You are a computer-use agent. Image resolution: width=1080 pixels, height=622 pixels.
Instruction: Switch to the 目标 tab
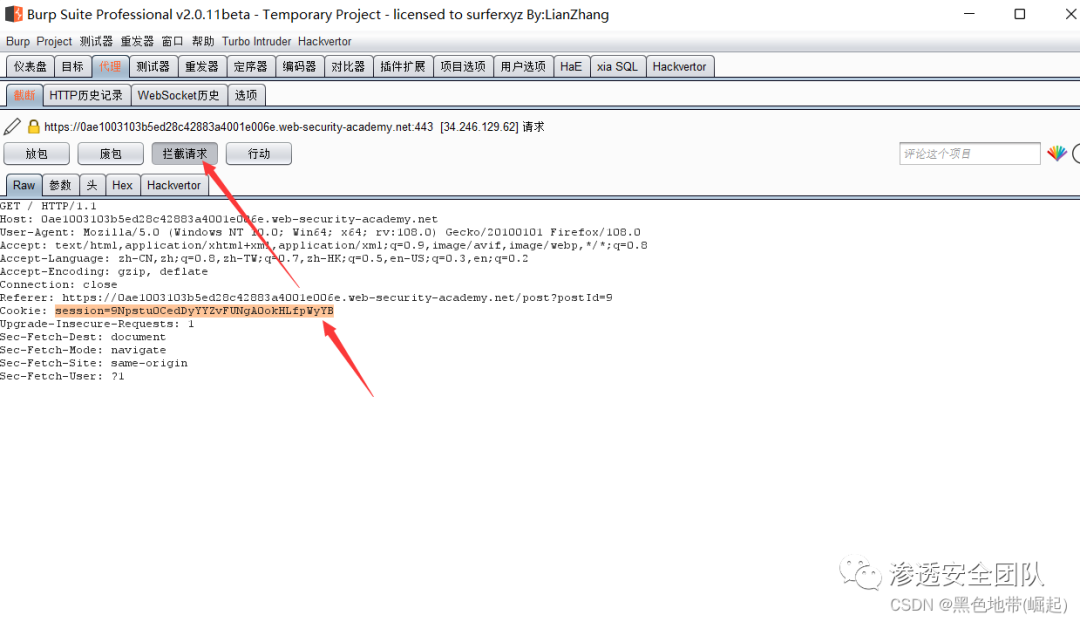72,67
